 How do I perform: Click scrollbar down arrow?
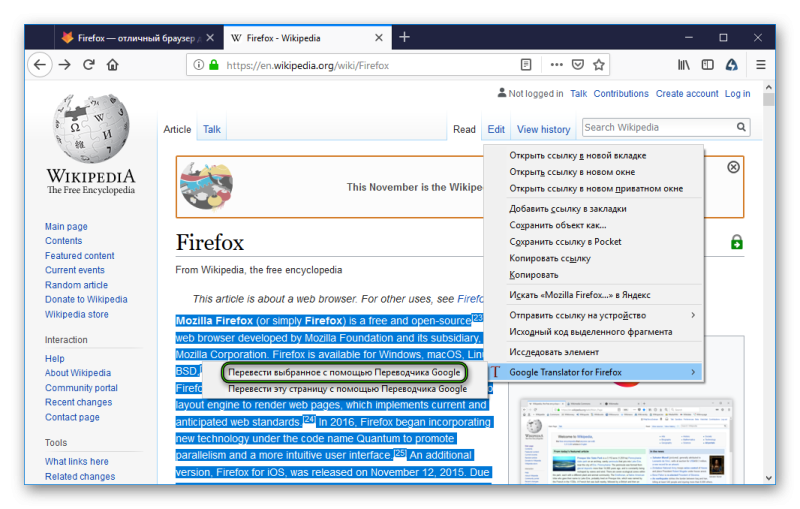768,478
